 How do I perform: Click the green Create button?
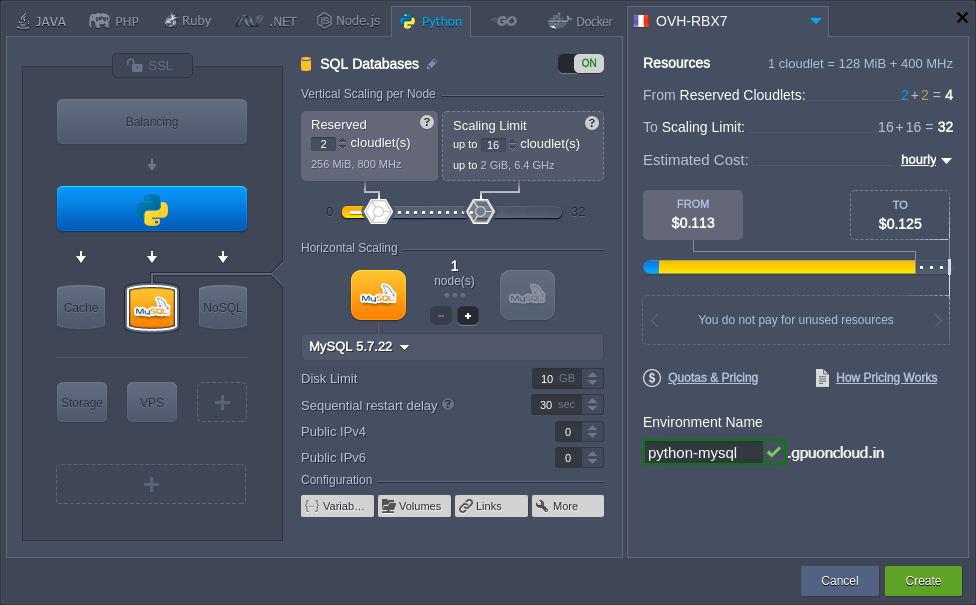pos(922,581)
